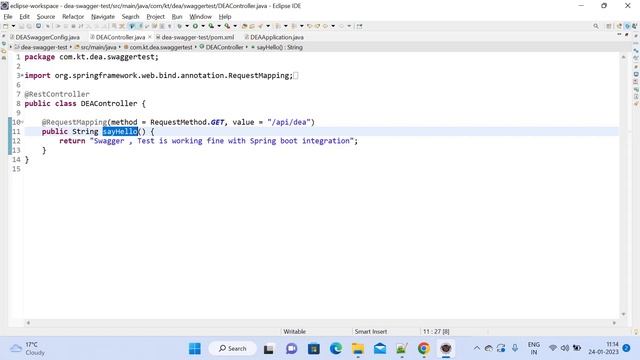
Task: Open the File menu
Action: [x=8, y=17]
